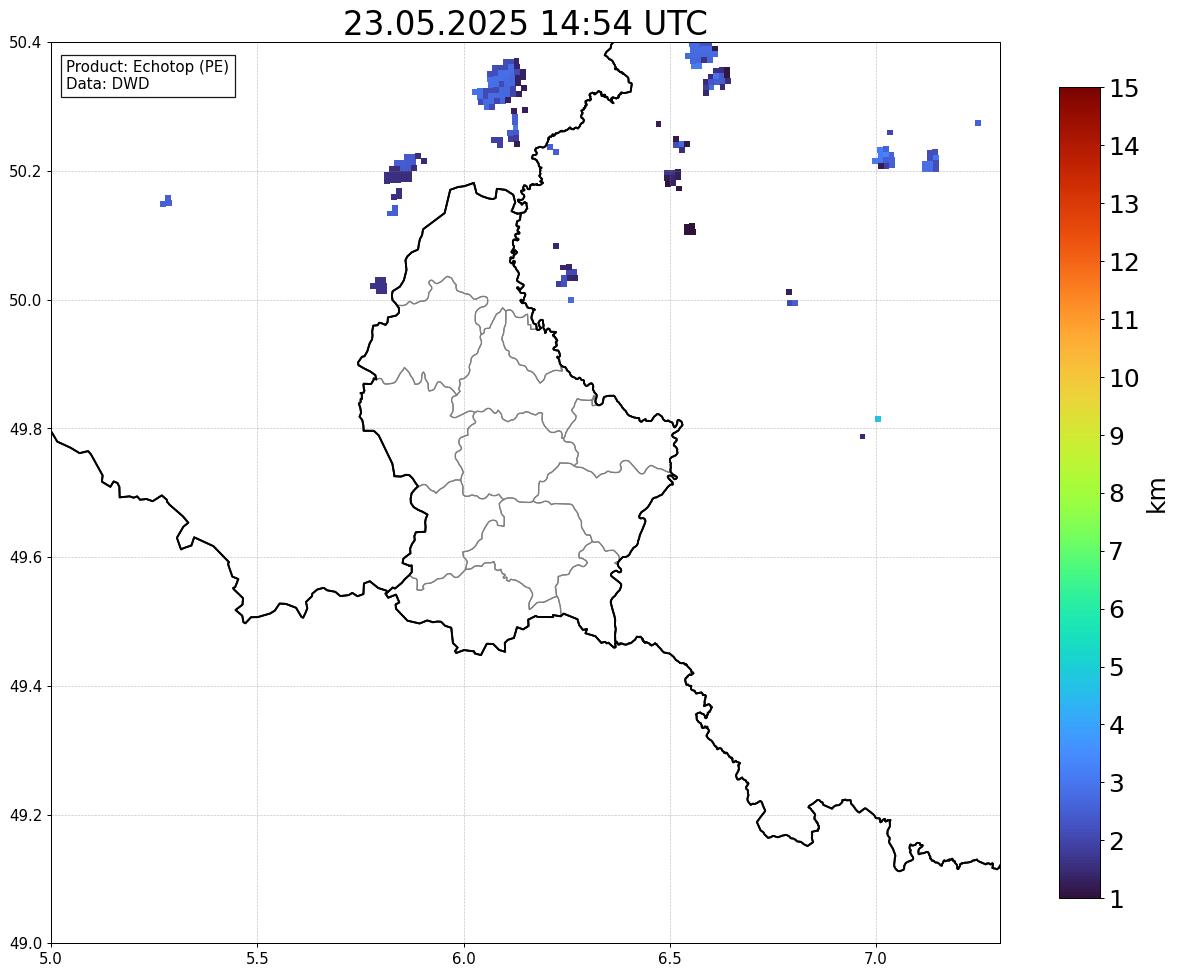Click the colorbar label '2'
Screen dimensions: 1178x976
click(1117, 841)
